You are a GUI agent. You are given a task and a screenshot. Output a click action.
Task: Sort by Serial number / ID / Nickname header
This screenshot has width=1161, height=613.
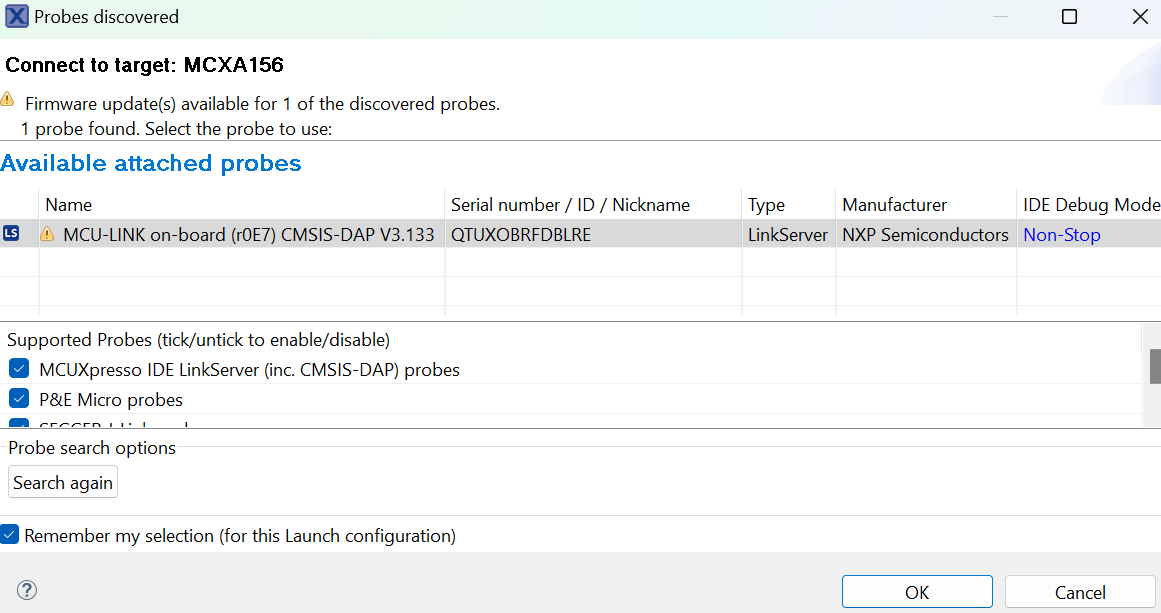click(570, 205)
